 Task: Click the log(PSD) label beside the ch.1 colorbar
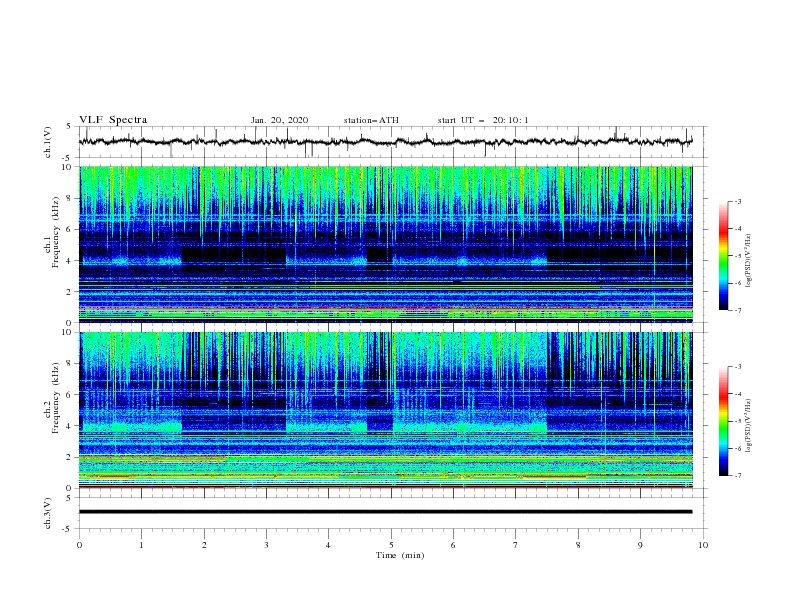(749, 261)
